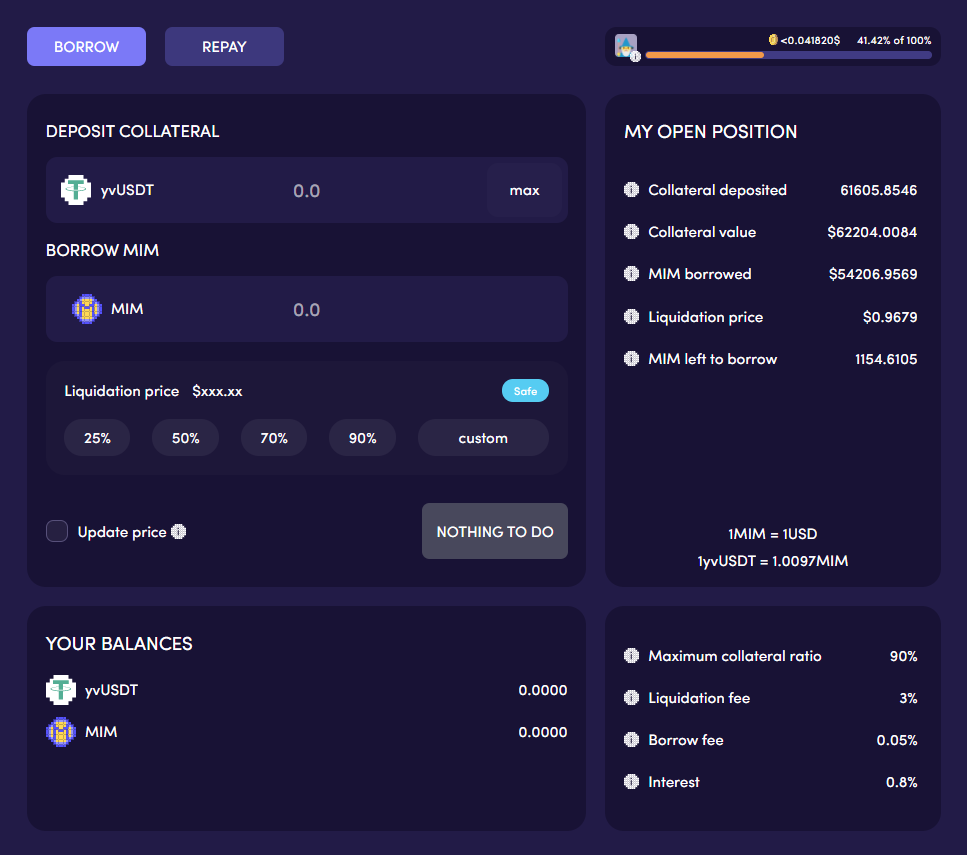Click info icon beside Maximum collateral ratio
The height and width of the screenshot is (855, 967).
(631, 656)
